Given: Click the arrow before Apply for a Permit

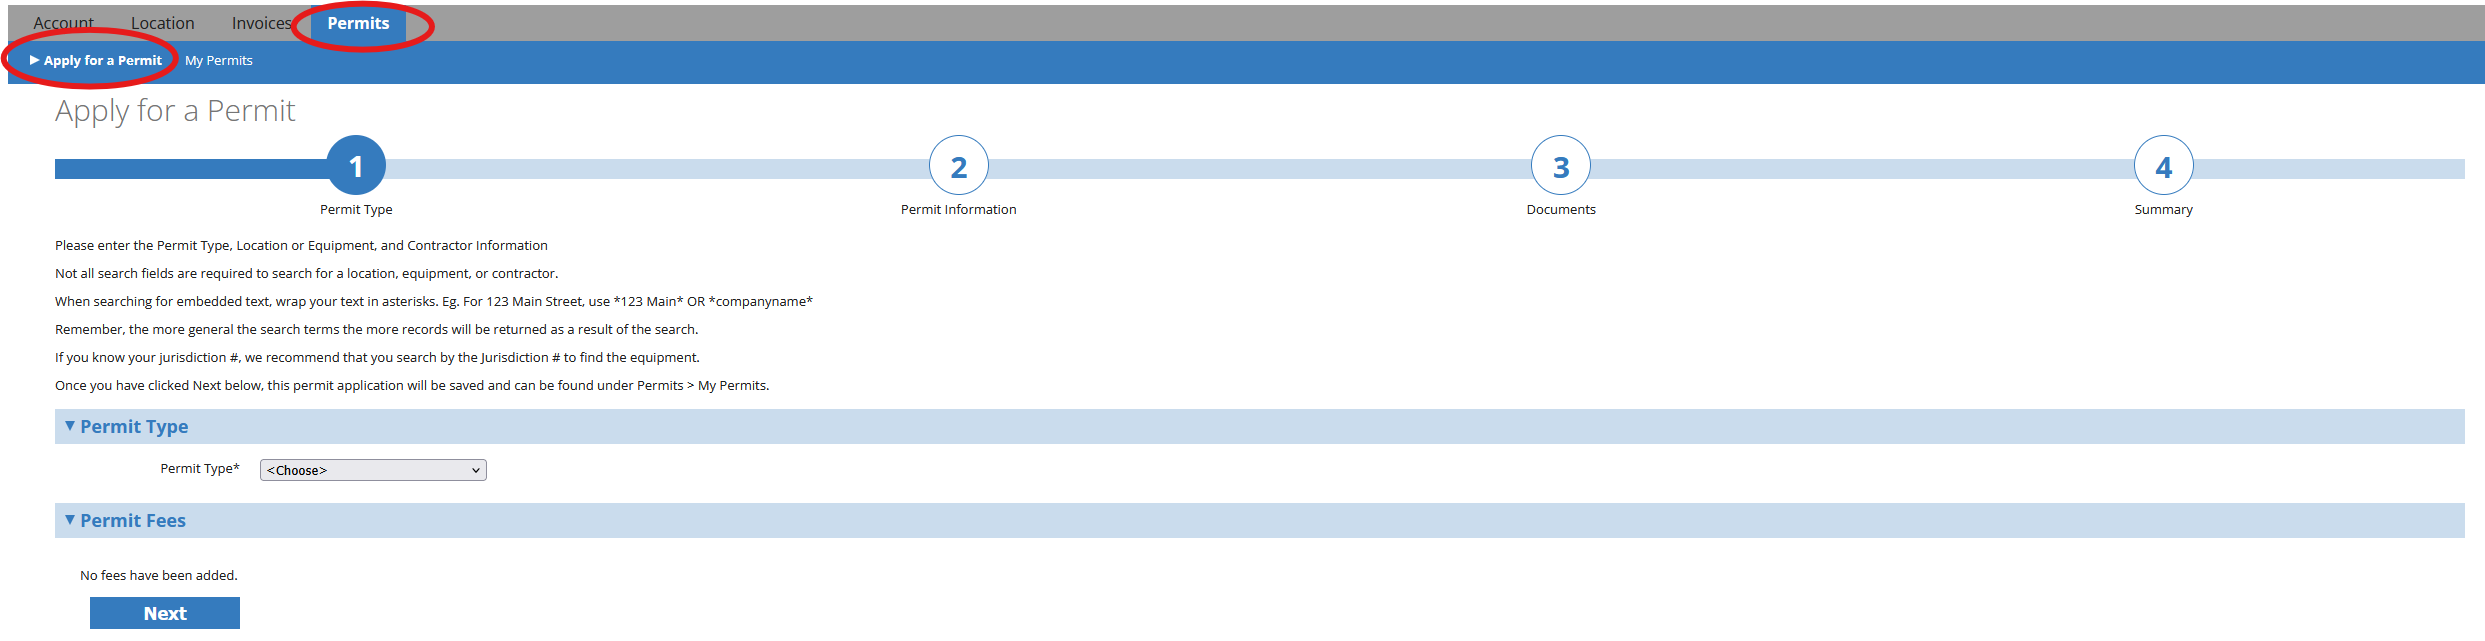Looking at the screenshot, I should pos(35,60).
